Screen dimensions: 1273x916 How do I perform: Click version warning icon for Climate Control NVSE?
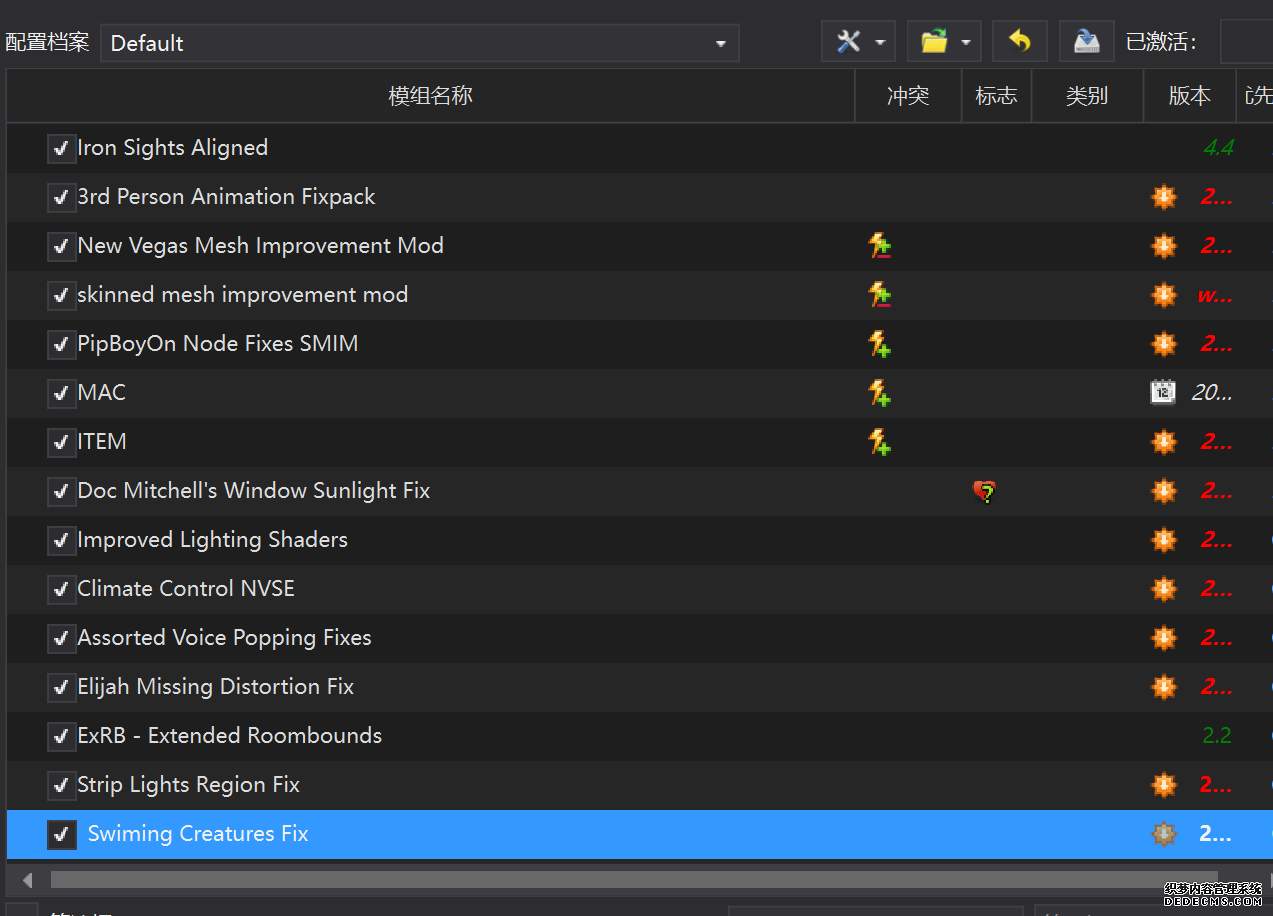pyautogui.click(x=1163, y=589)
